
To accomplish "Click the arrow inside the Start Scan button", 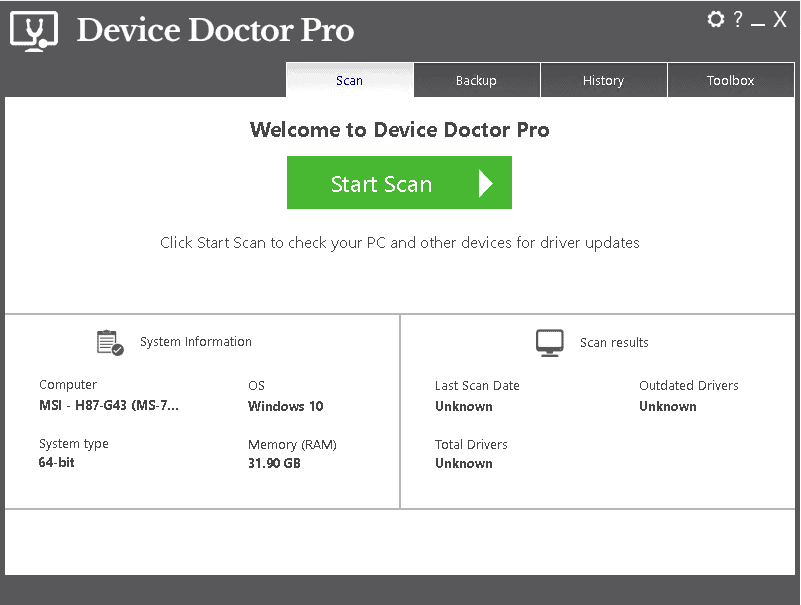I will coord(486,183).
